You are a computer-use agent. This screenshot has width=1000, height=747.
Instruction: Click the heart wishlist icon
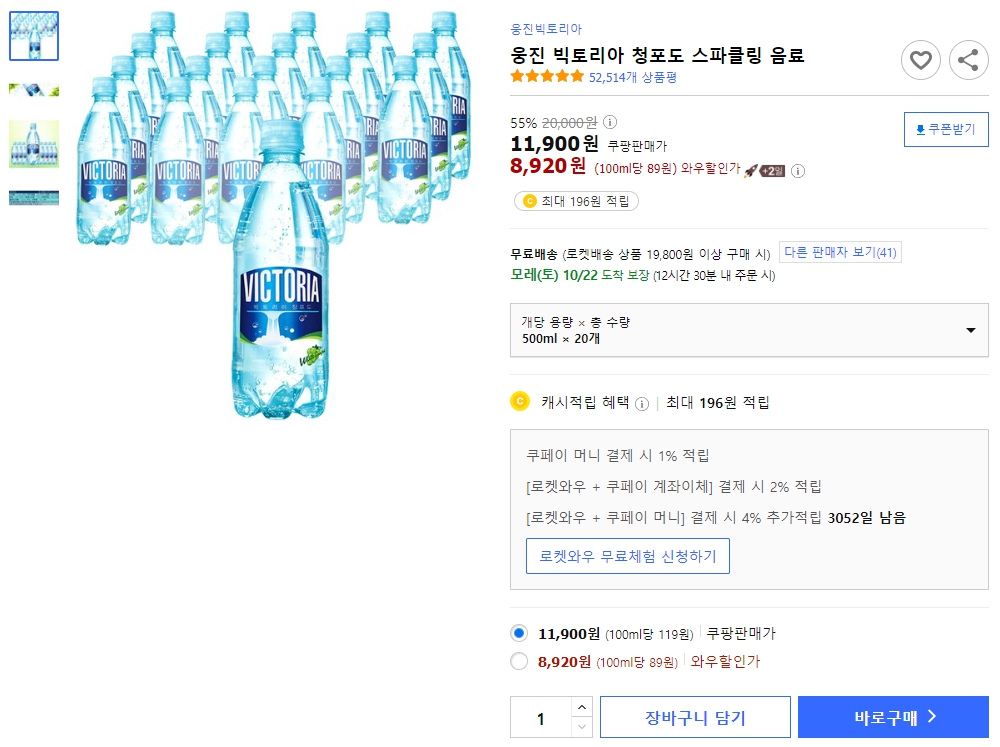click(x=921, y=60)
